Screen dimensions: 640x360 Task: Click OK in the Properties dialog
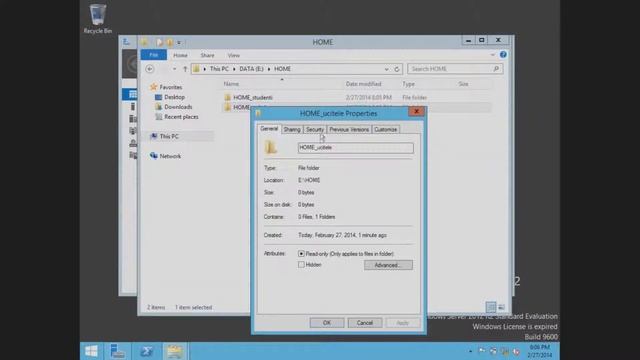pos(327,323)
